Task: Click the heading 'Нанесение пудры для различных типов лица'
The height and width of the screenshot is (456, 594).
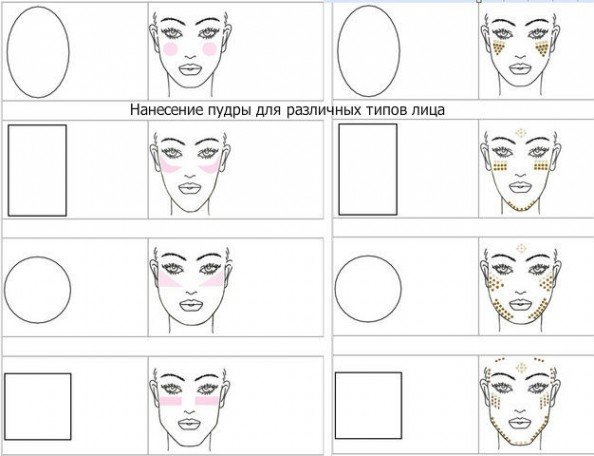Action: click(287, 110)
